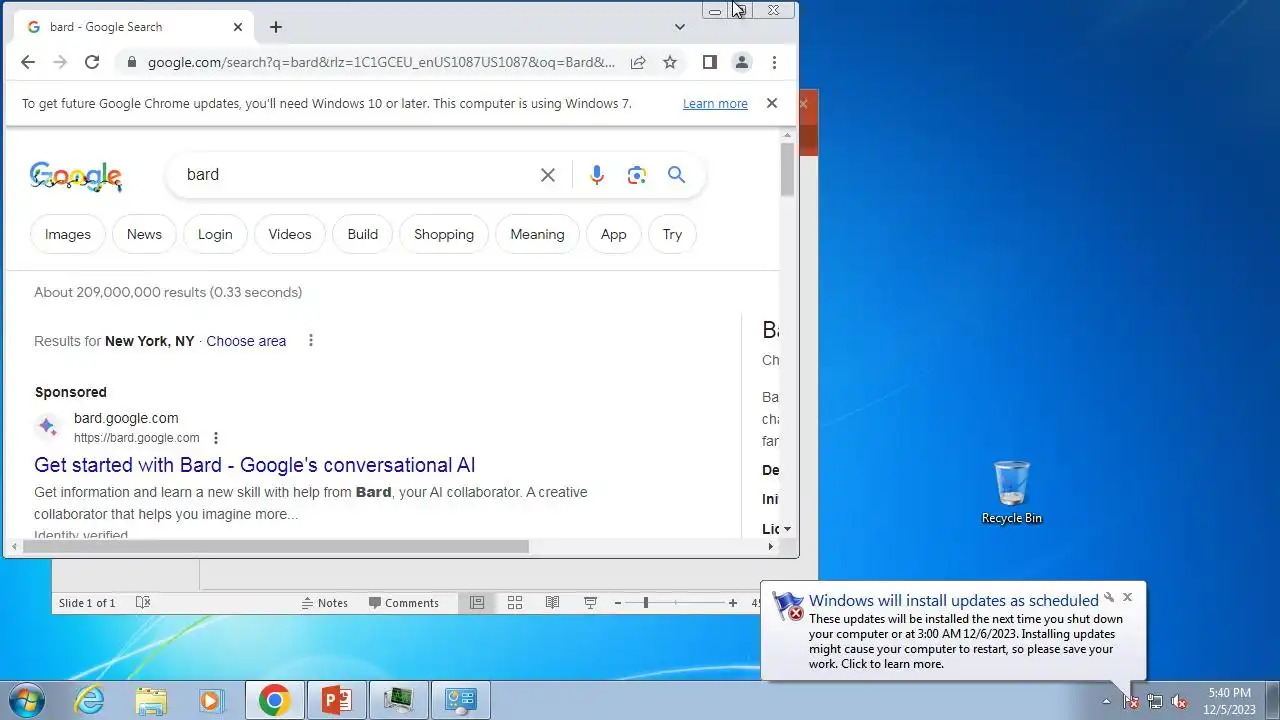
Task: Show hidden system tray icons
Action: 1106,701
